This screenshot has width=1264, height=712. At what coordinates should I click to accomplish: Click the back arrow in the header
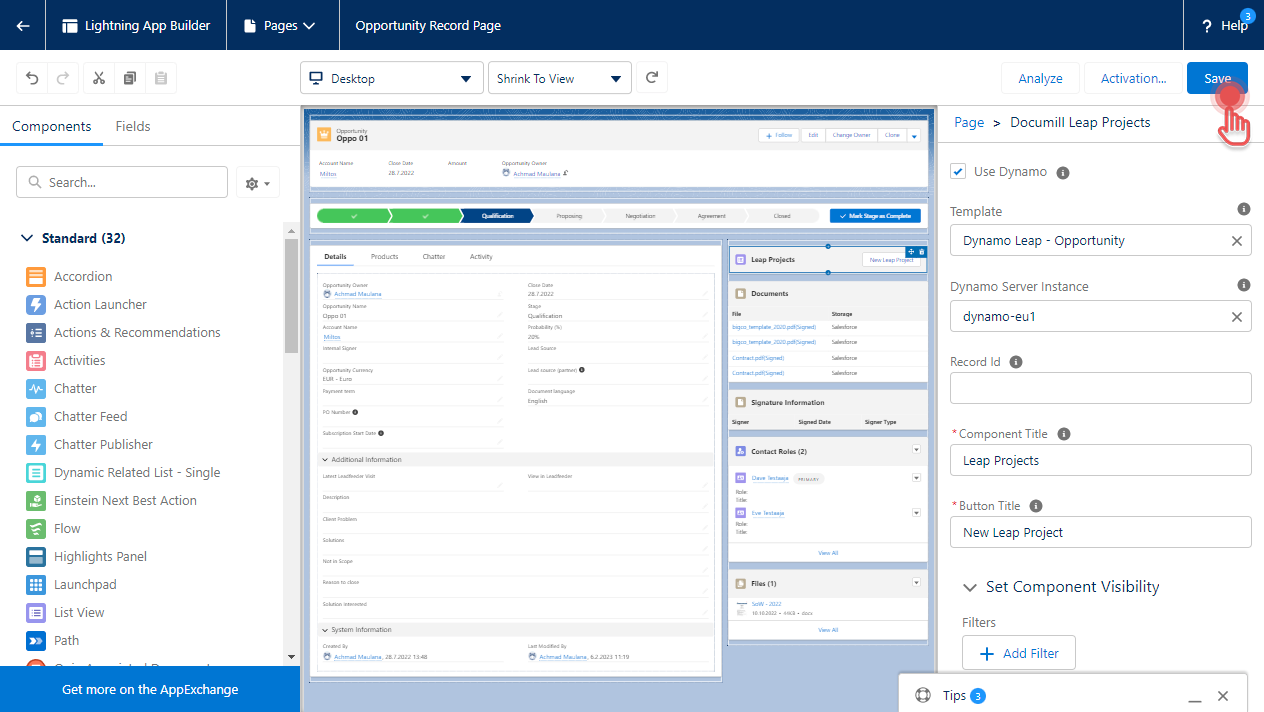pos(22,25)
